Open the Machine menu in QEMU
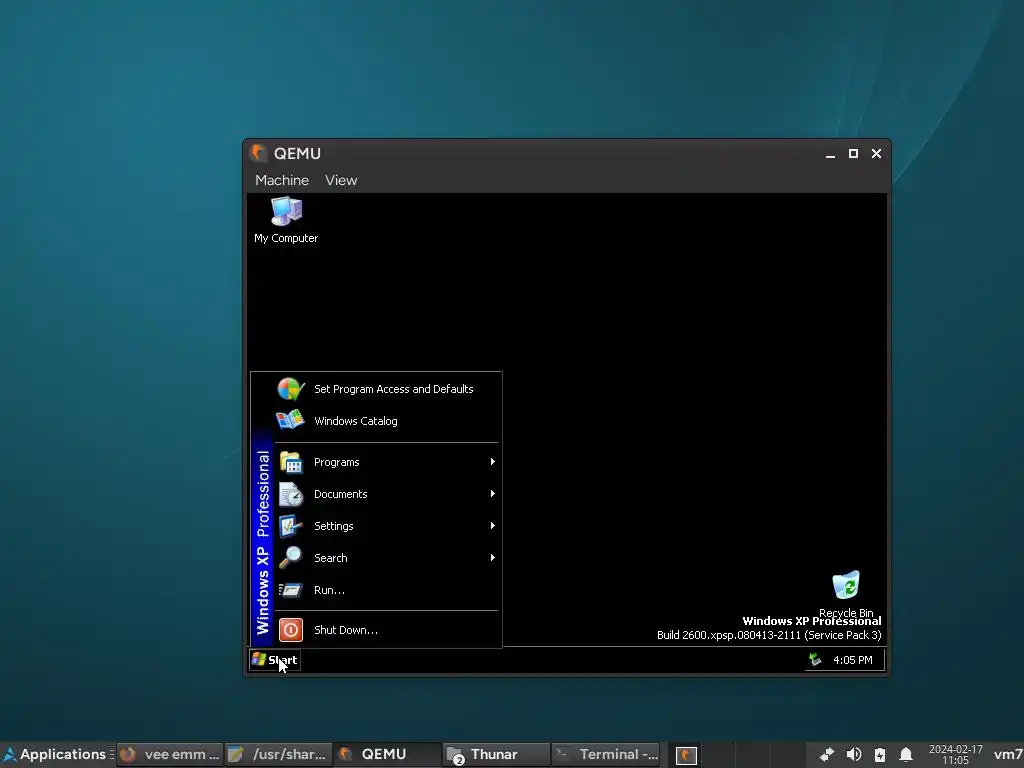This screenshot has width=1024, height=768. tap(281, 180)
